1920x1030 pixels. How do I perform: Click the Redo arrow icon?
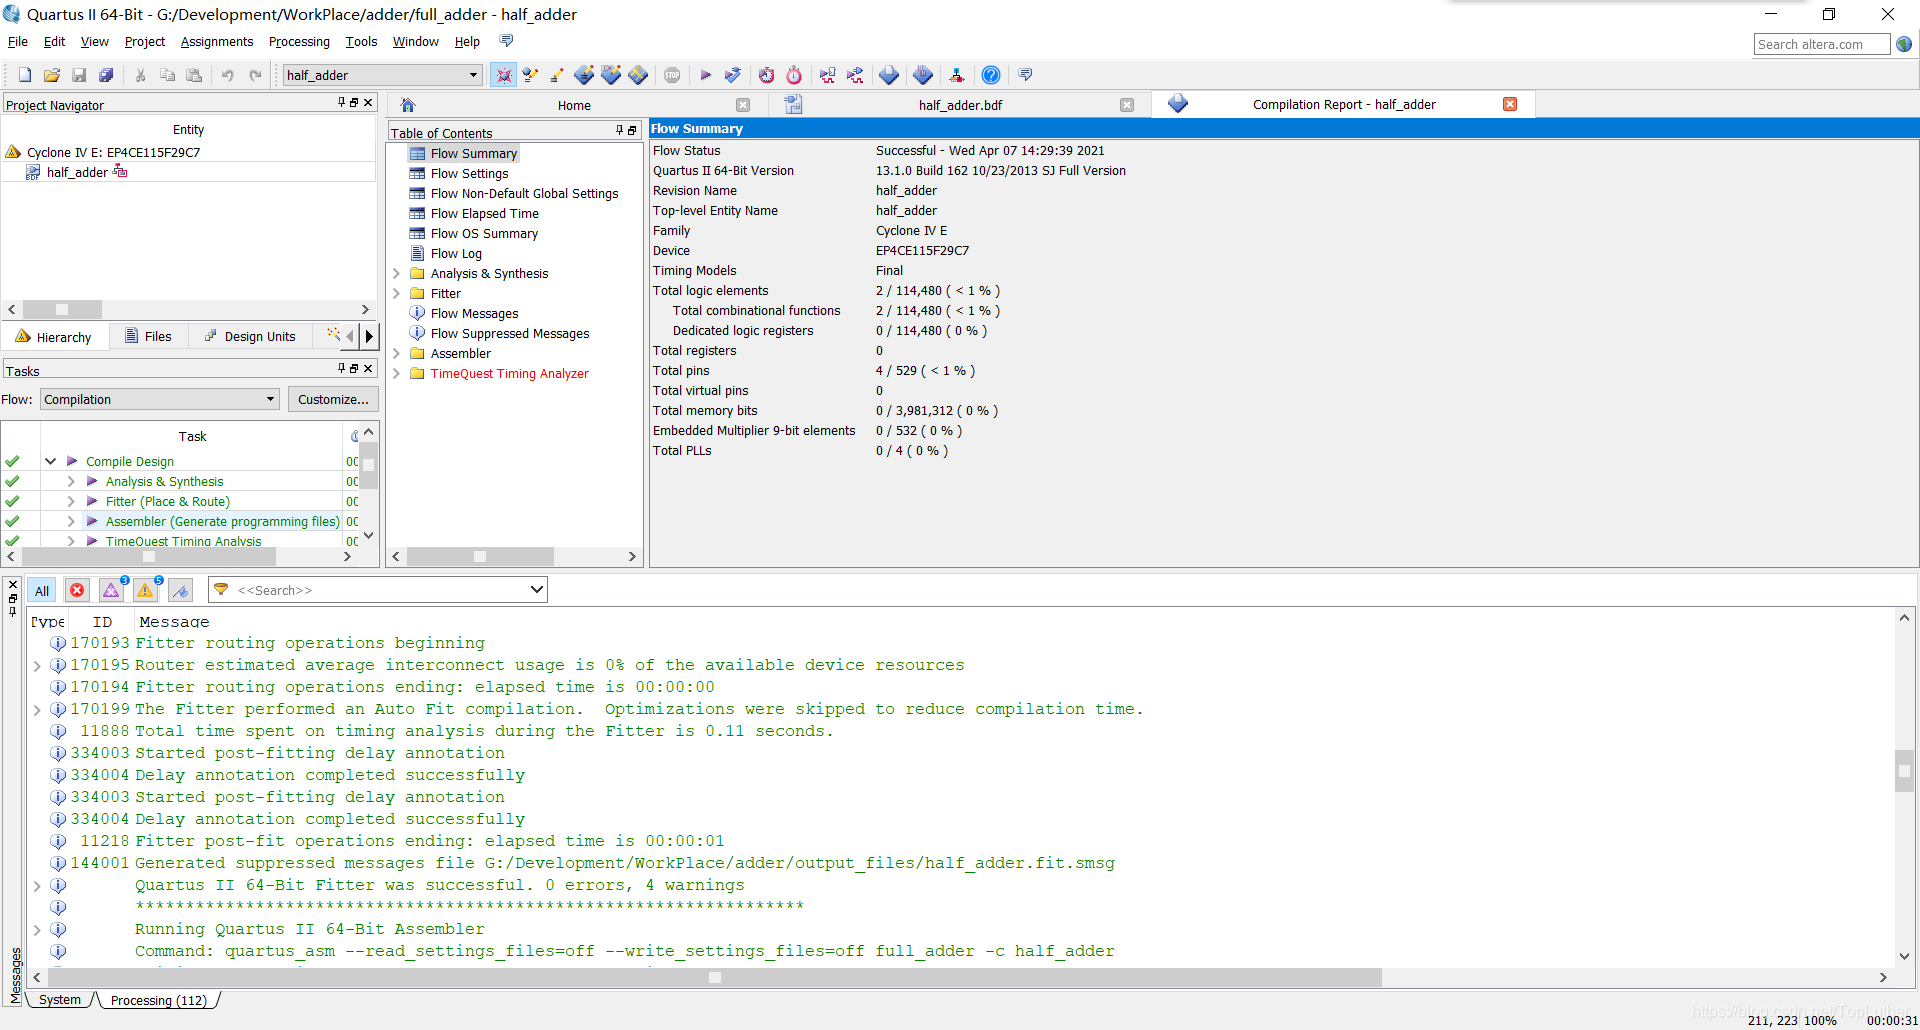pos(255,75)
